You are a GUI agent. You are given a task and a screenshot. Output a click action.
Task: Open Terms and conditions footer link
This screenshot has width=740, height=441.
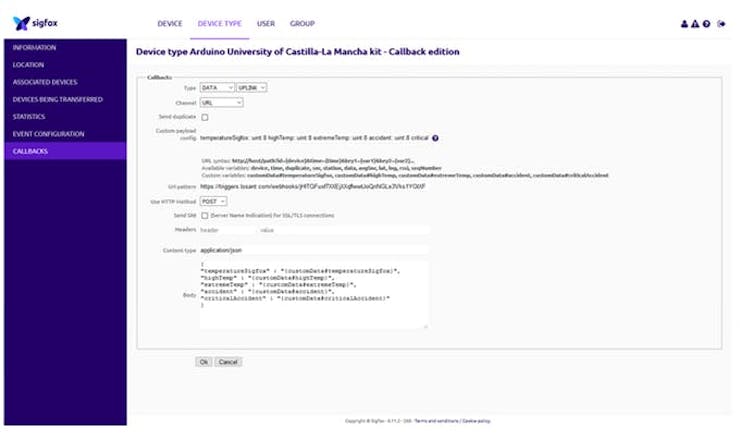coord(437,421)
